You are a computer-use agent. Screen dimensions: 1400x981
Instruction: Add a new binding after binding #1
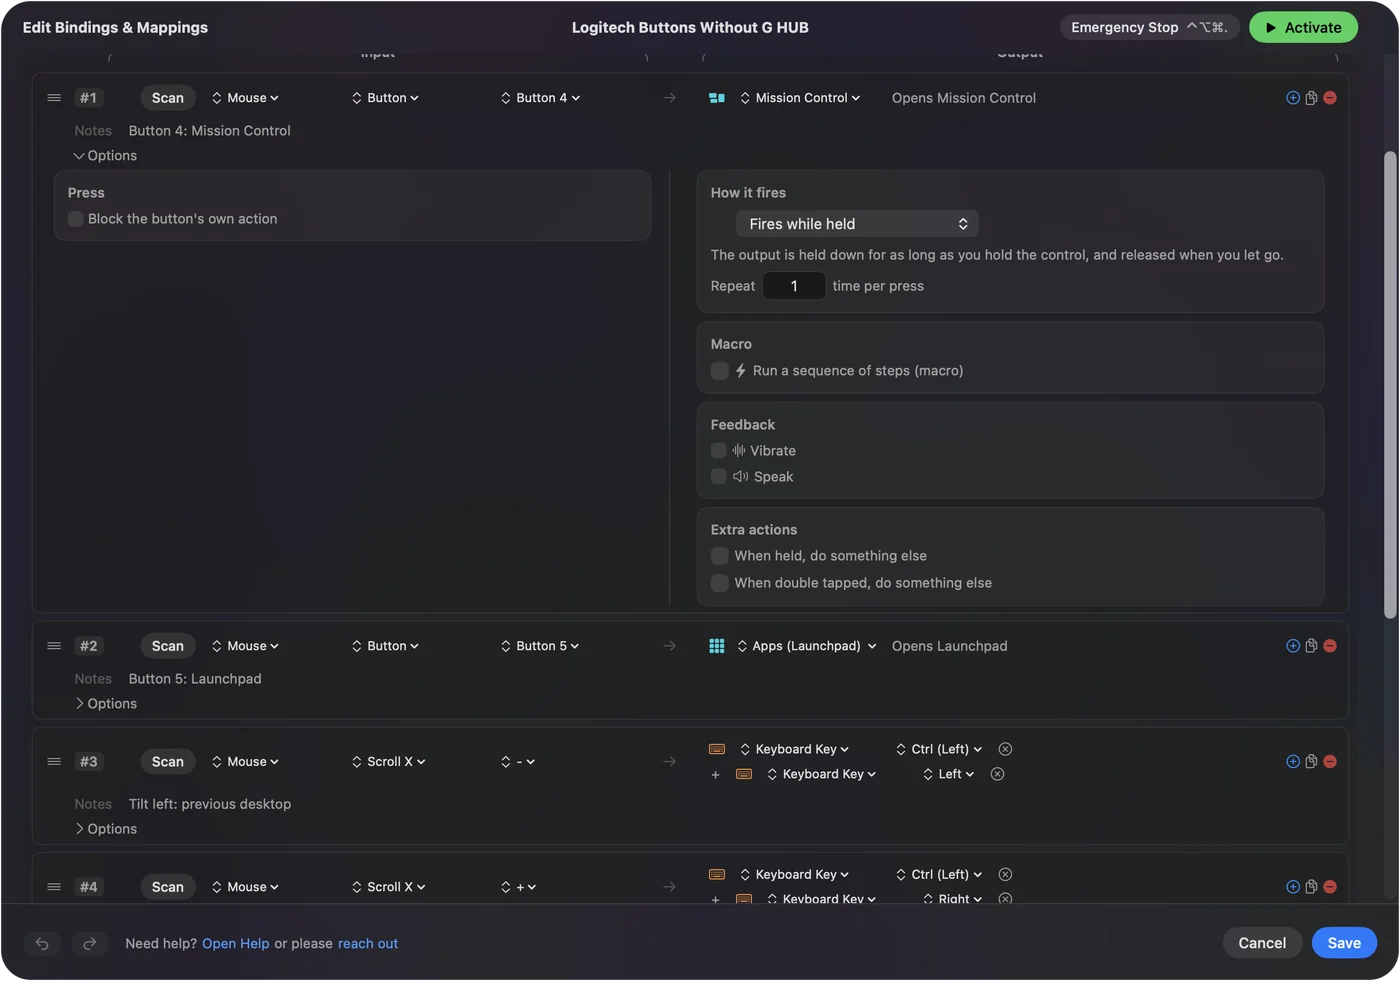(1293, 98)
